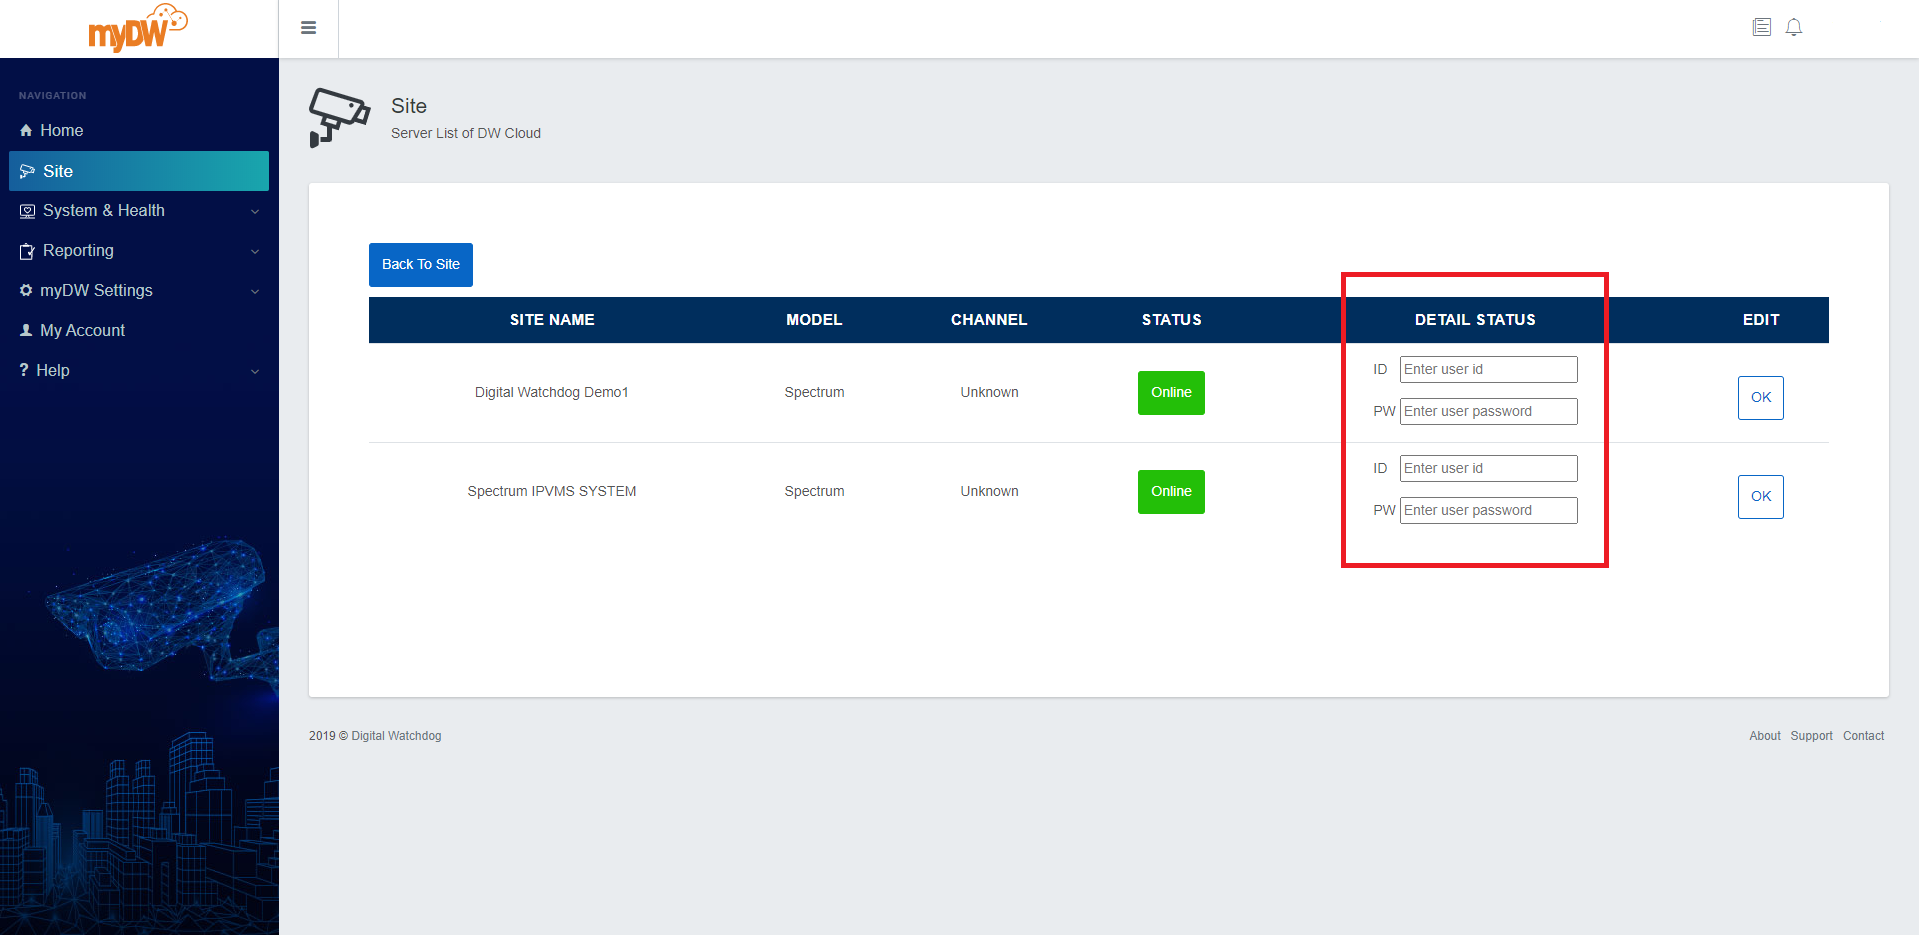Image resolution: width=1919 pixels, height=935 pixels.
Task: Open myDW Settings menu item
Action: (x=139, y=291)
